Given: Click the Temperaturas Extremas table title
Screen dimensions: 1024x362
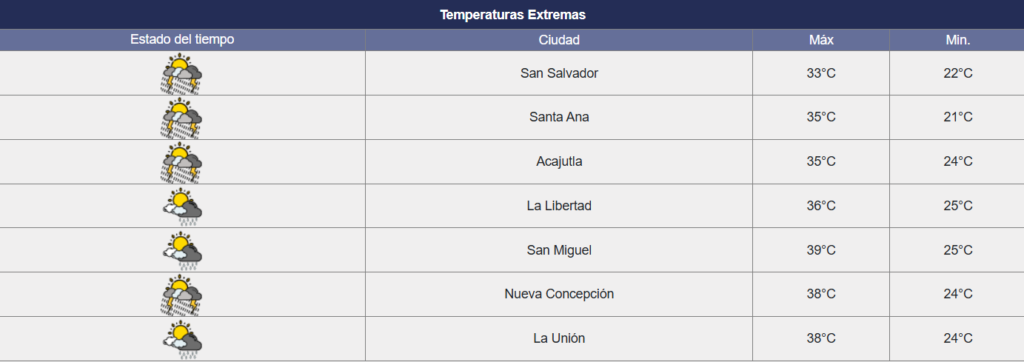Looking at the screenshot, I should pos(512,14).
